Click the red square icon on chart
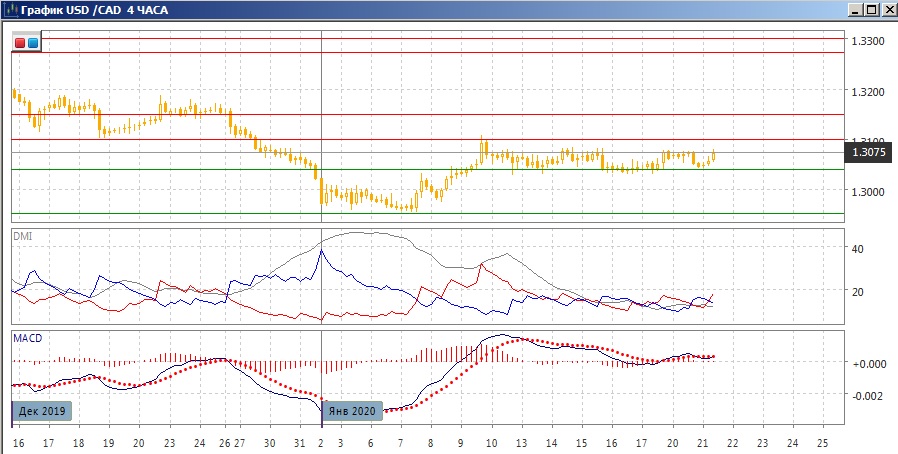 20,43
